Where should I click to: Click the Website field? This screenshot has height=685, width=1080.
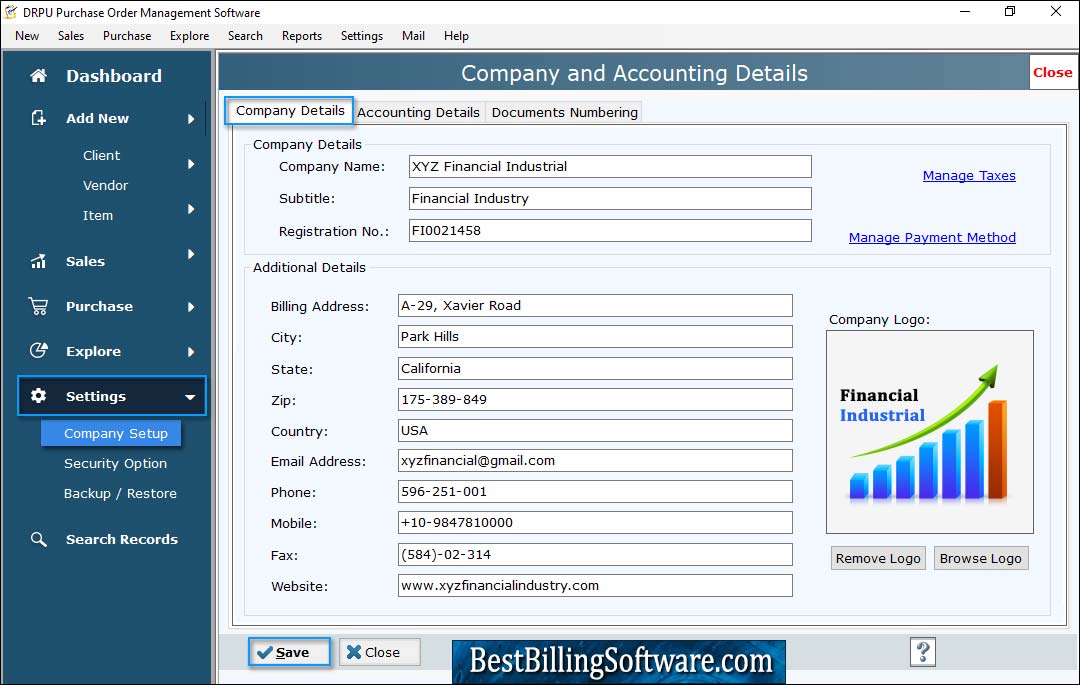pyautogui.click(x=595, y=585)
